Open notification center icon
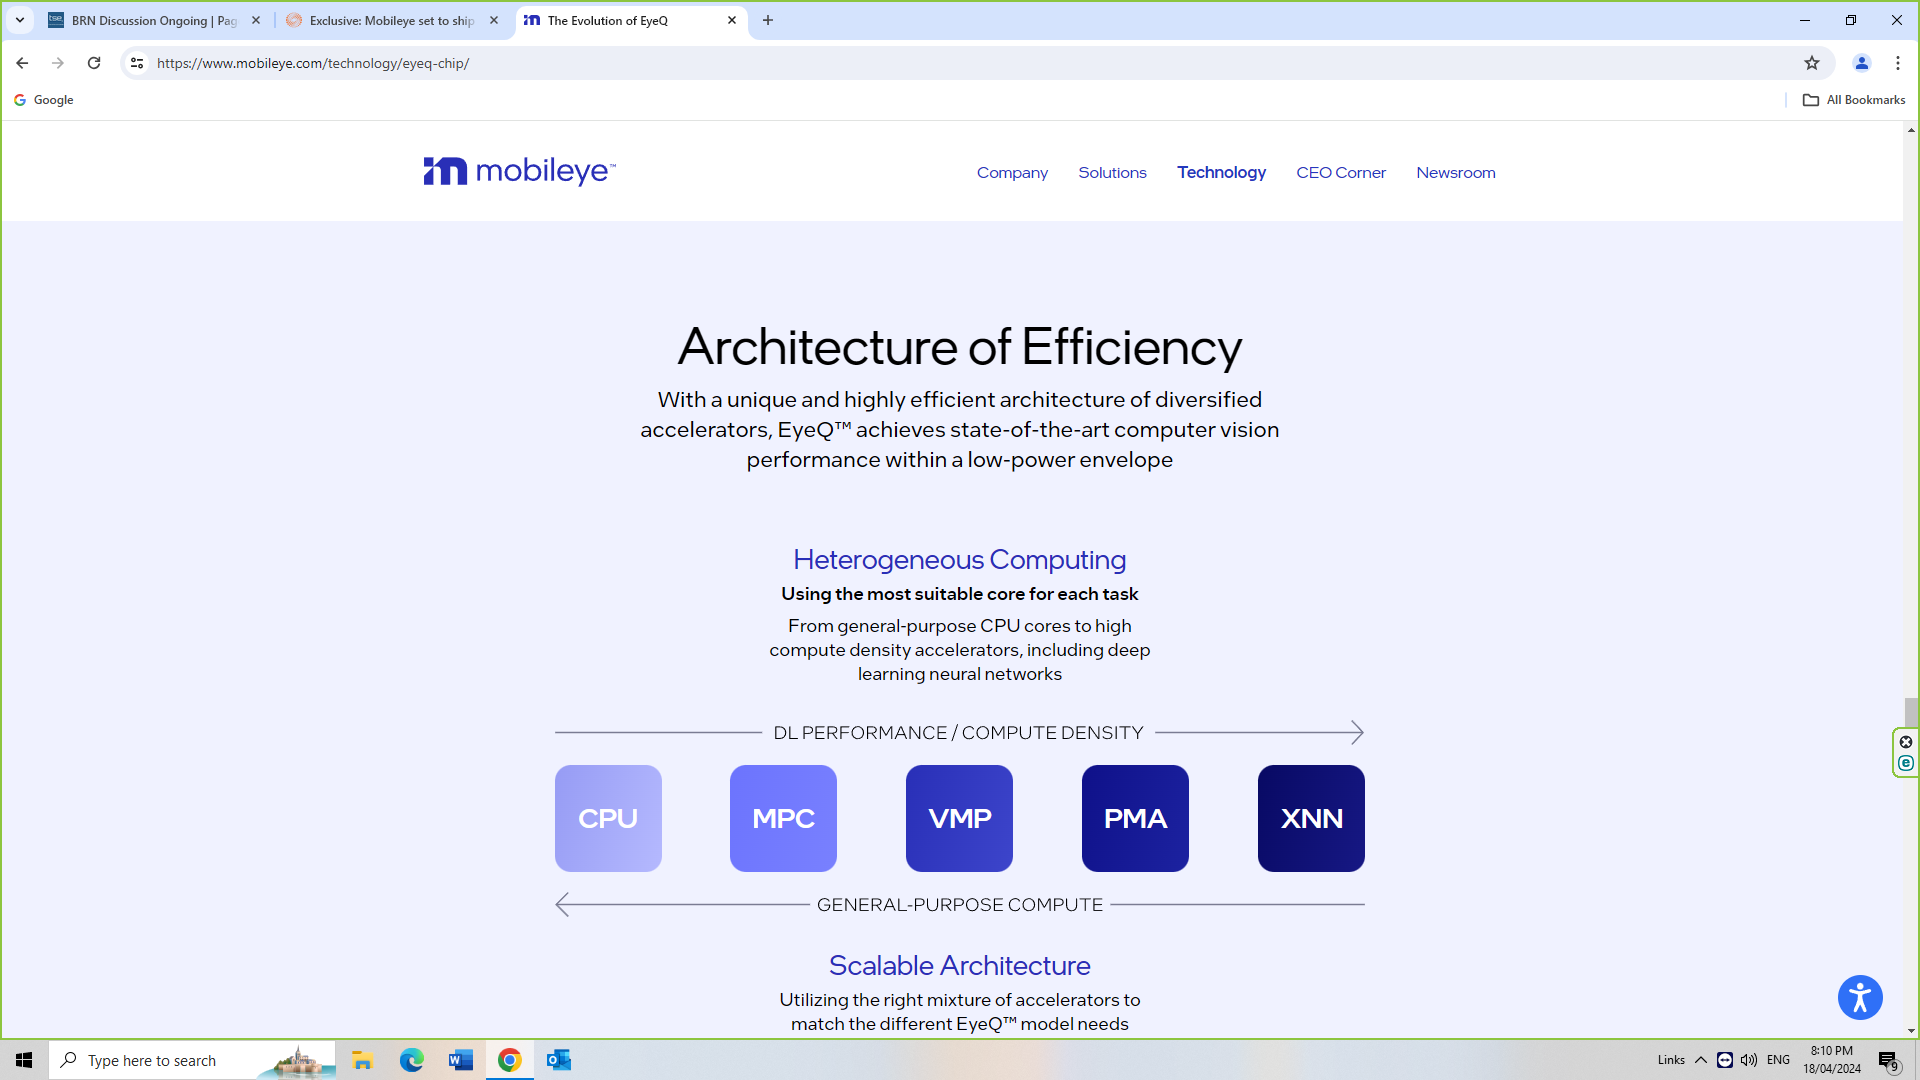The height and width of the screenshot is (1080, 1920). 1888,1060
